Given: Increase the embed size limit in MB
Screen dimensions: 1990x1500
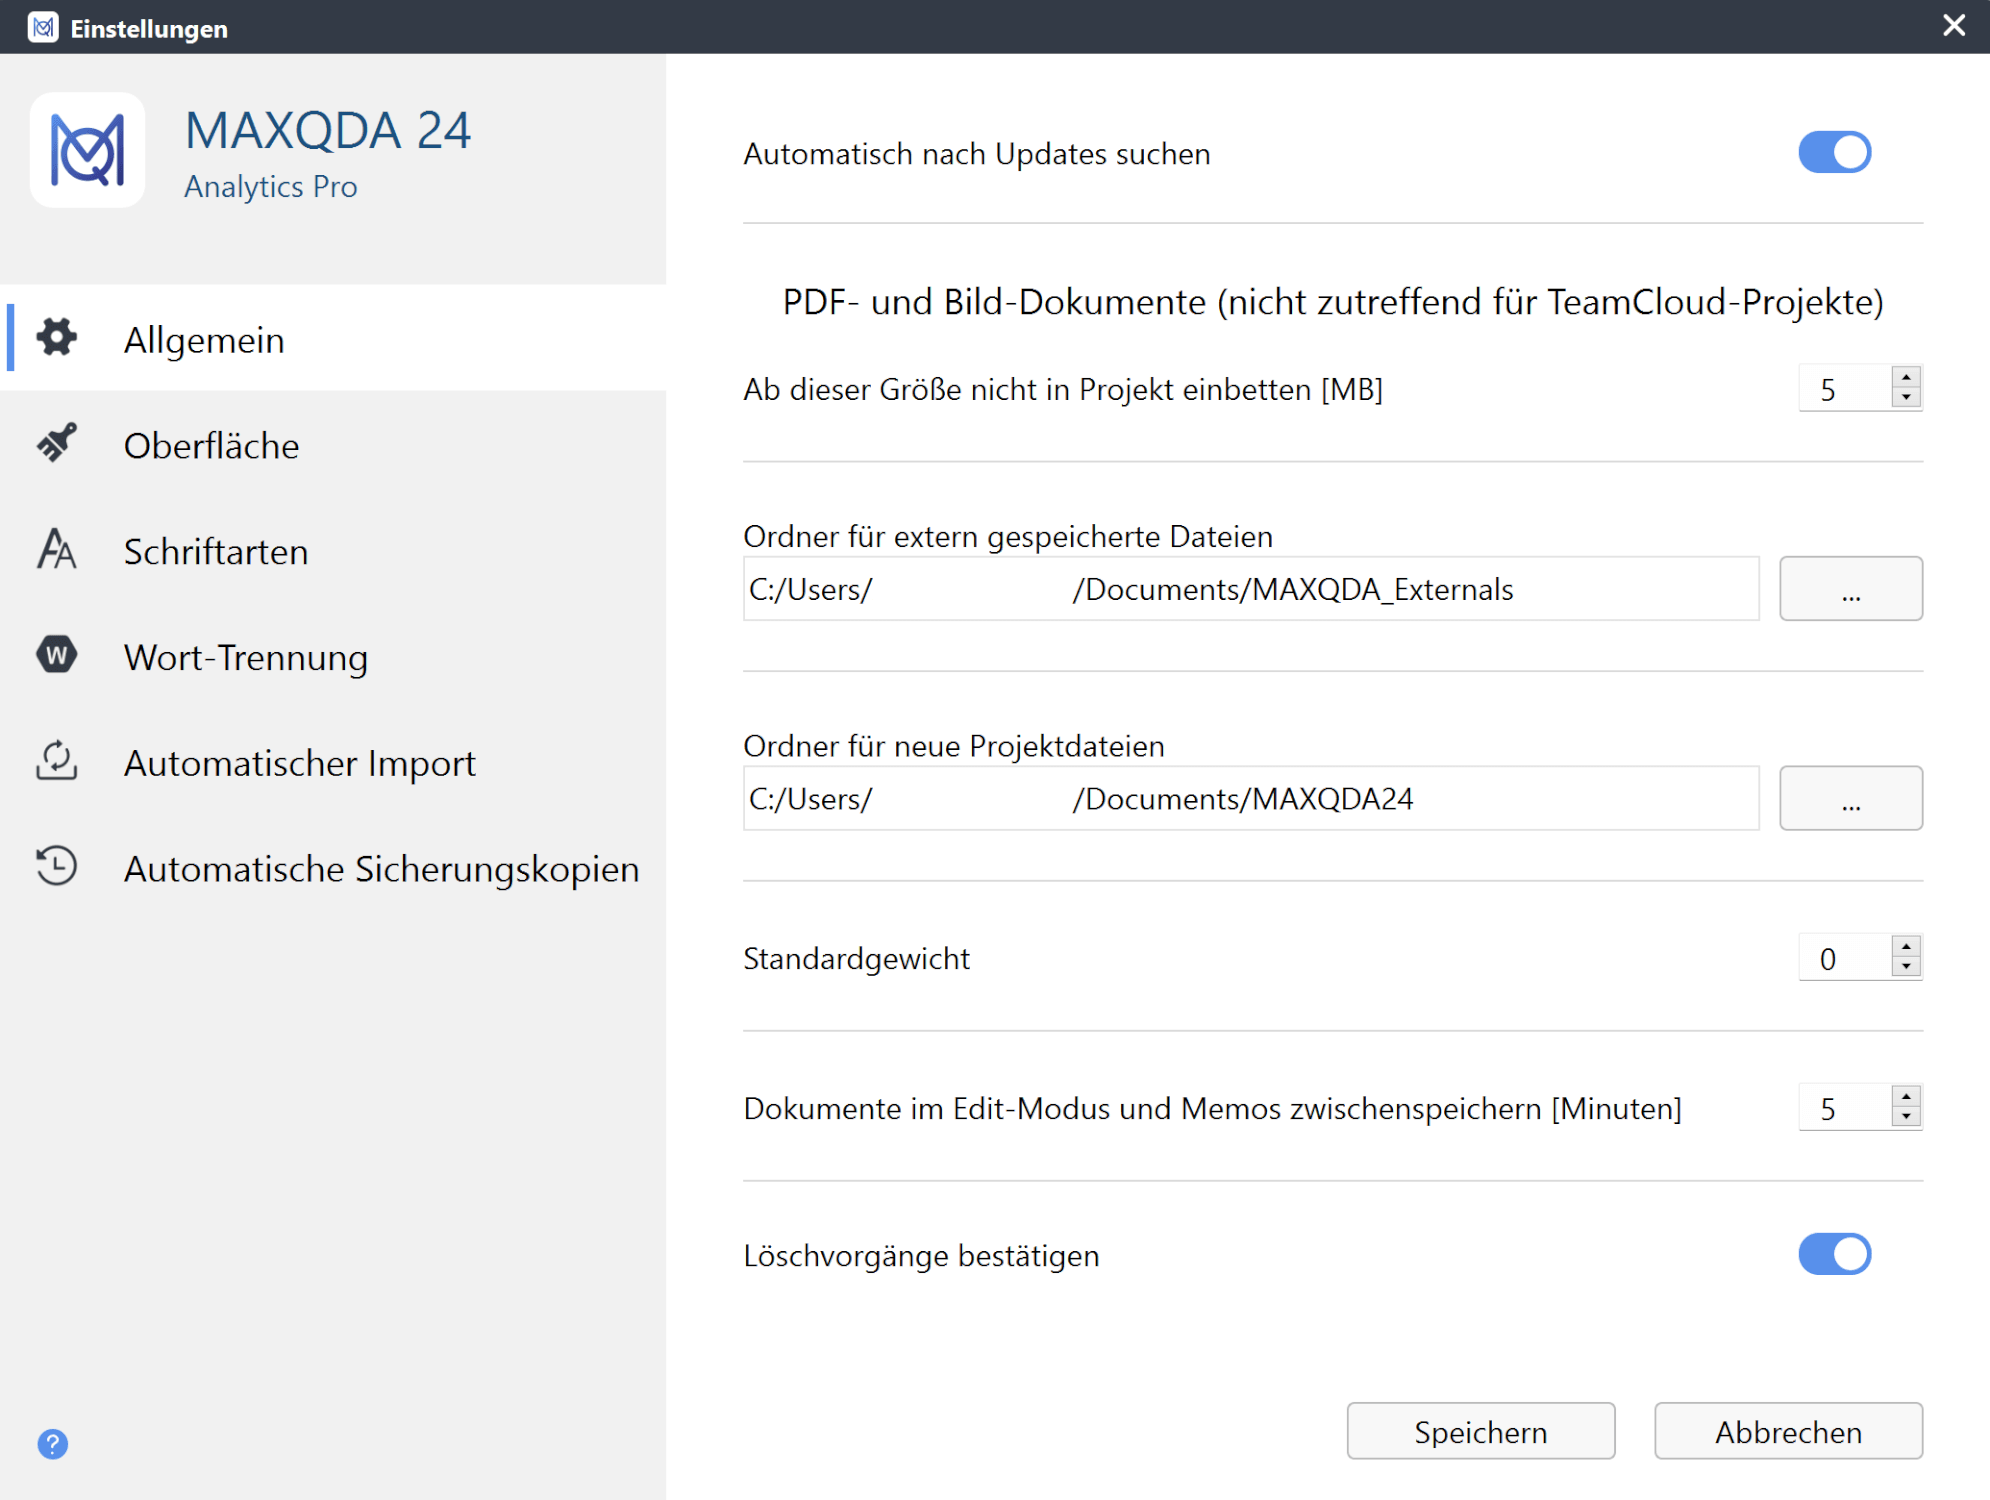Looking at the screenshot, I should pos(1907,377).
